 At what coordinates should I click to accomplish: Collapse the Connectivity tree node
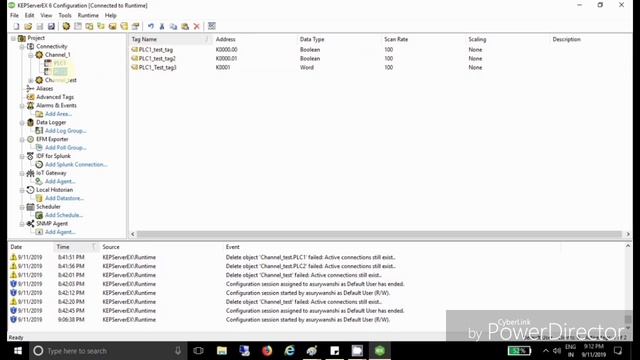[22, 47]
